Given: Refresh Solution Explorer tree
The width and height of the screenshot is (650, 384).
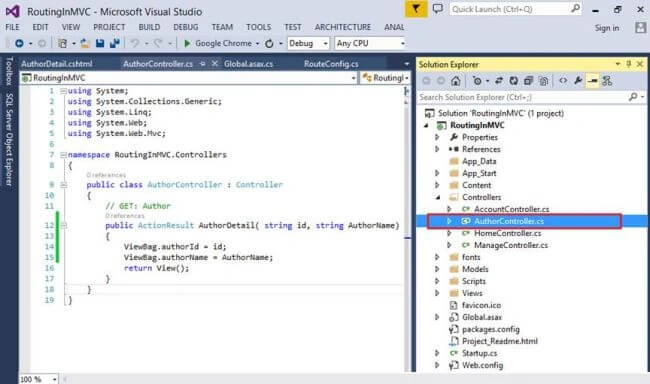Looking at the screenshot, I should coord(514,81).
